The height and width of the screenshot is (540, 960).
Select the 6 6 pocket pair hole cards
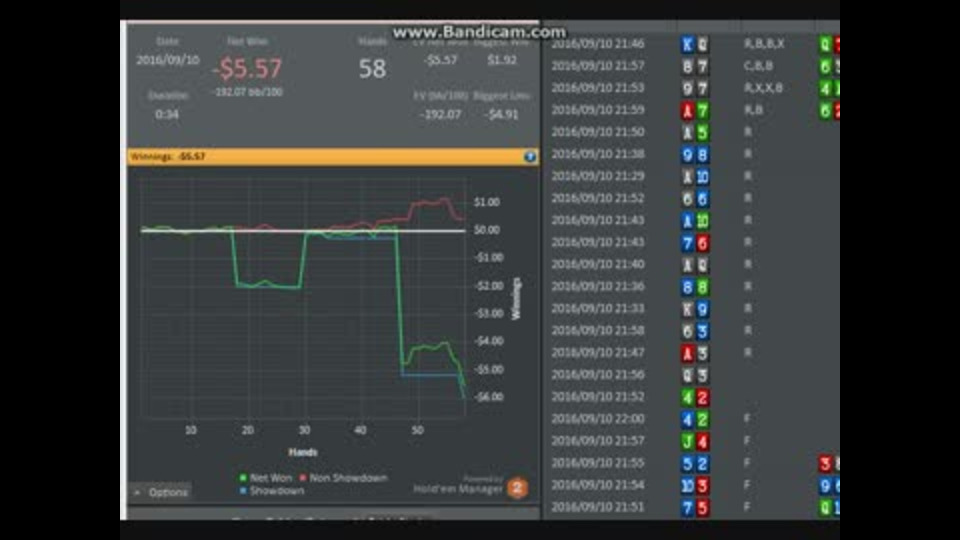point(695,198)
